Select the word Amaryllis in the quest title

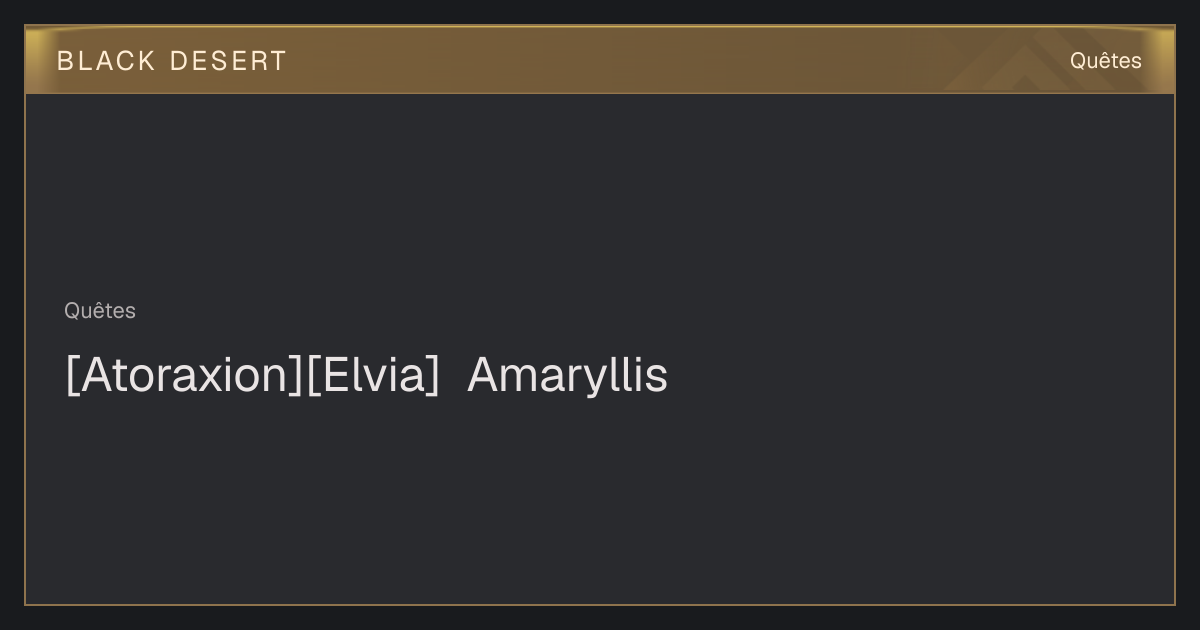pyautogui.click(x=567, y=375)
